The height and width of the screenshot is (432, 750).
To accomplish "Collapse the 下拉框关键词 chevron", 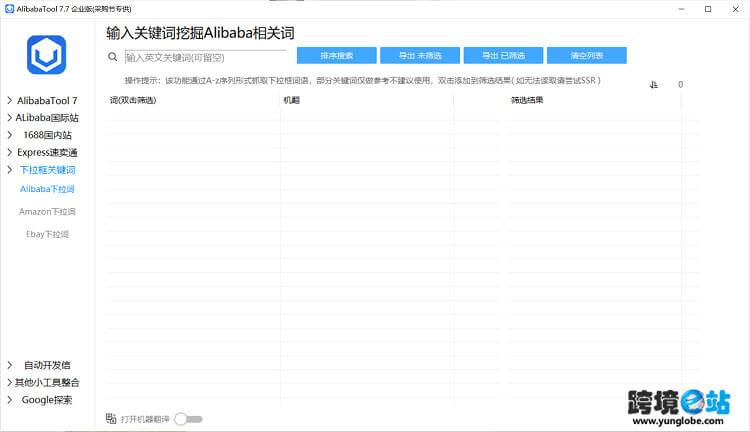I will [10, 169].
